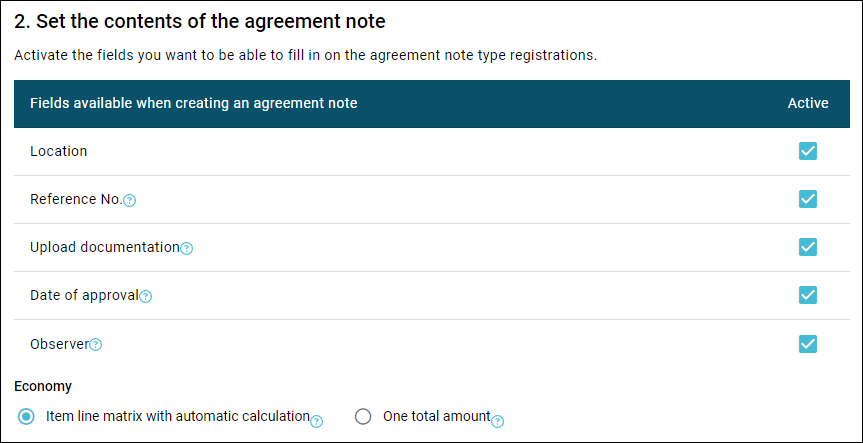
Task: Open help icon beside Upload documentation
Action: pos(187,249)
